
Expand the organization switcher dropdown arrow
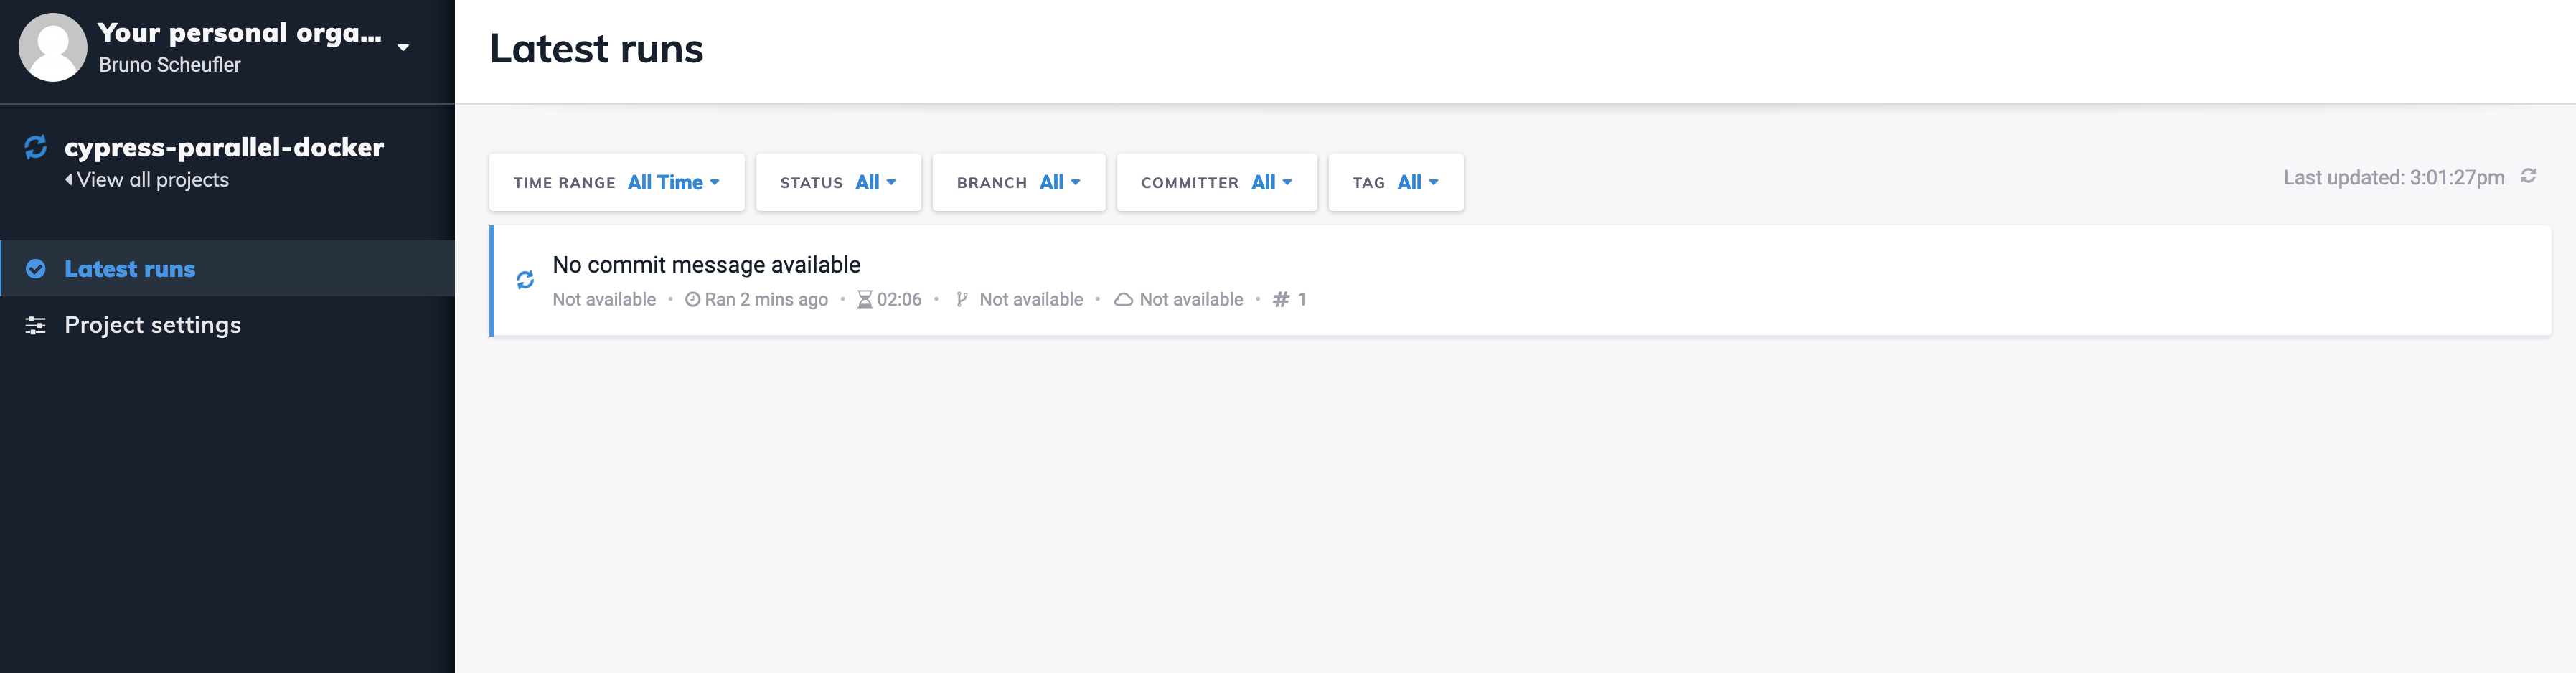pos(403,47)
